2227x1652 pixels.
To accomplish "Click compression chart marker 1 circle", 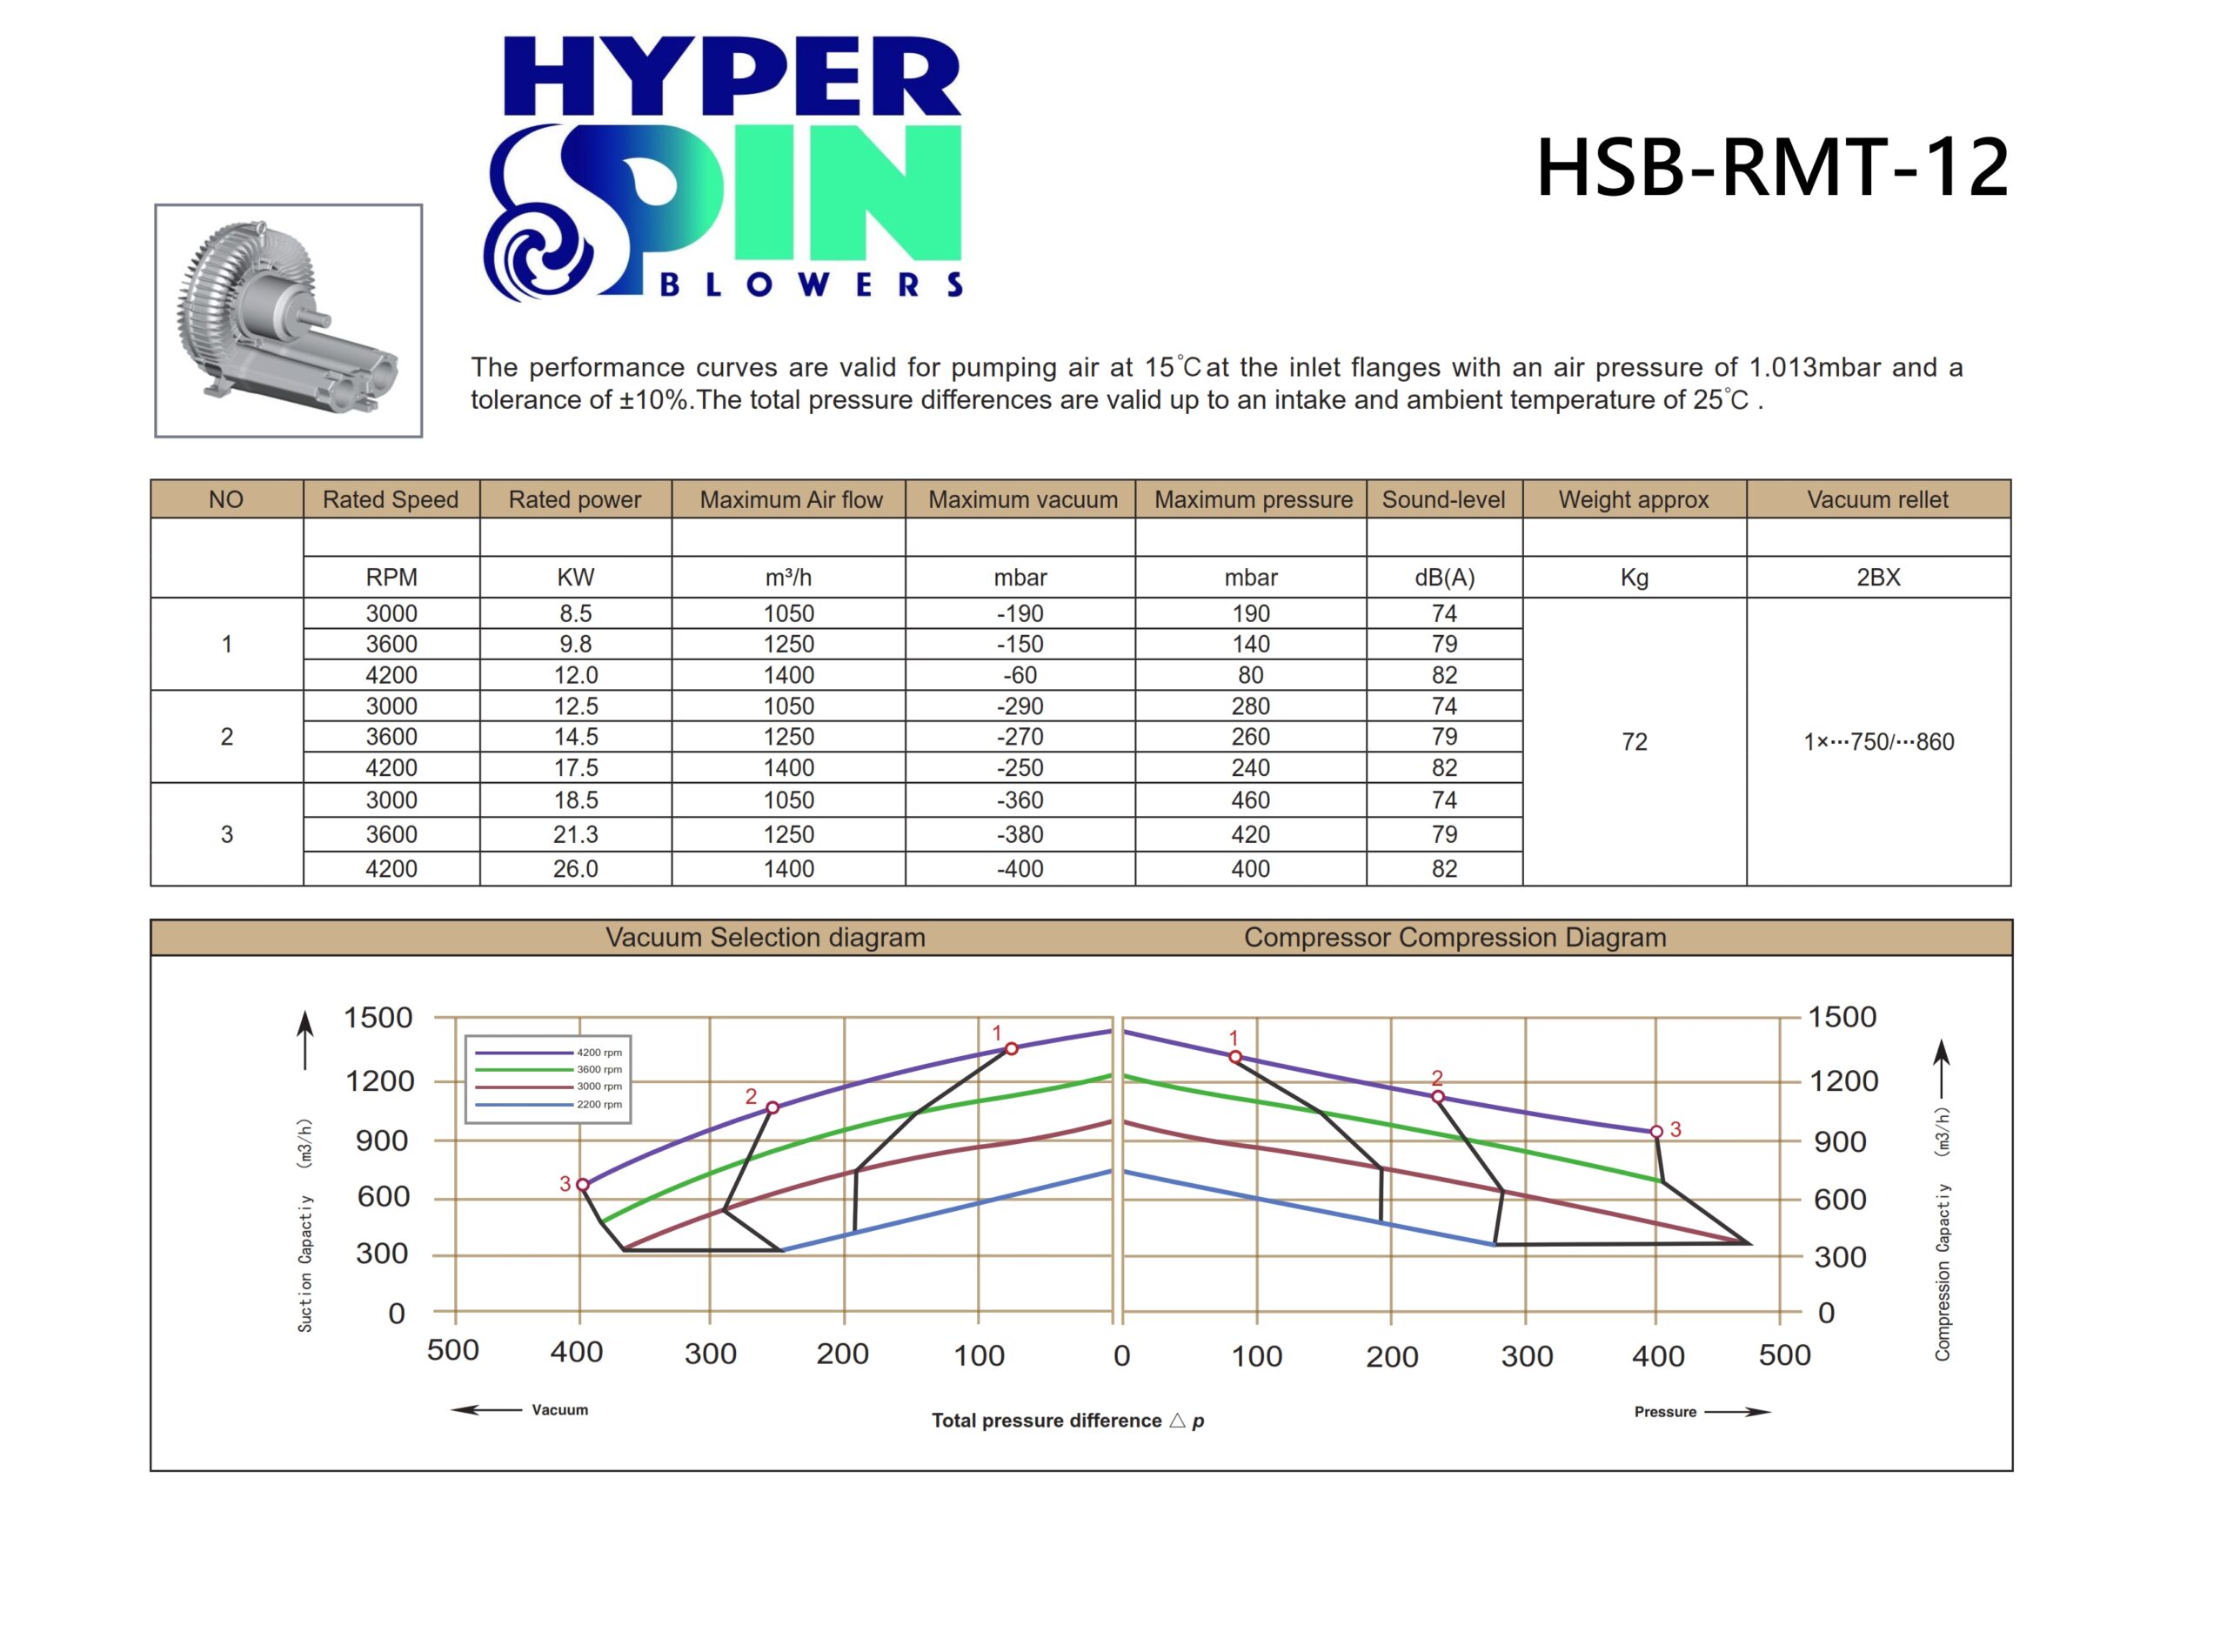I will pos(1235,1057).
